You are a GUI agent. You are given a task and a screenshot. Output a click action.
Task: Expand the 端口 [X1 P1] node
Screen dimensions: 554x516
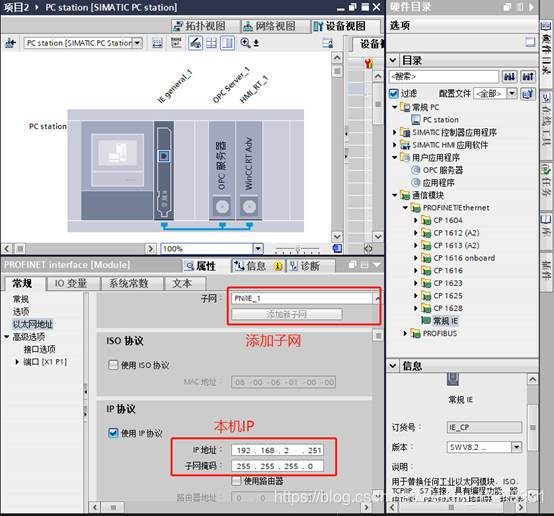point(17,362)
